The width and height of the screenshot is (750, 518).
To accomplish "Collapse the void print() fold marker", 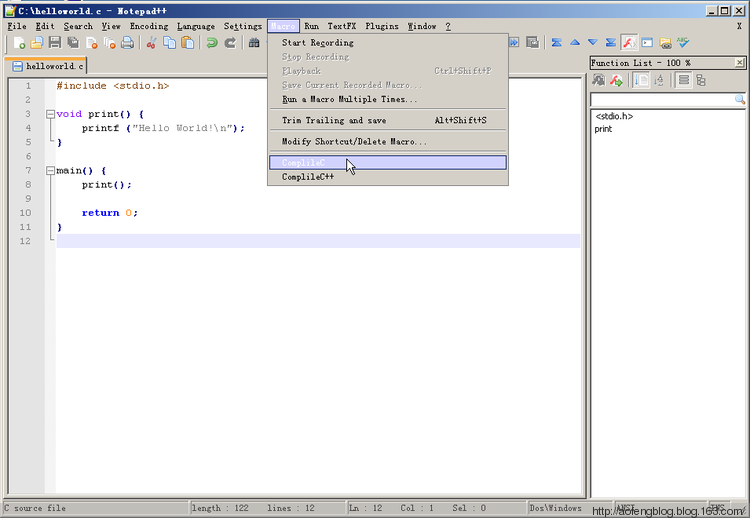I will pyautogui.click(x=50, y=114).
